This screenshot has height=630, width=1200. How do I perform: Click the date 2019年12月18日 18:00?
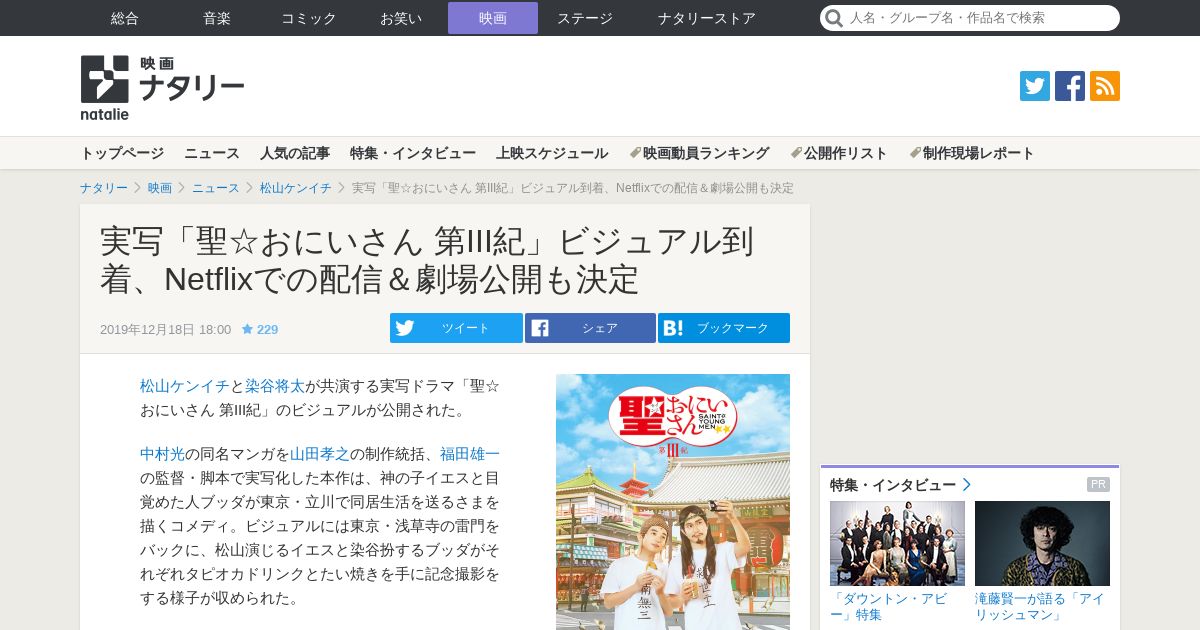click(x=165, y=329)
